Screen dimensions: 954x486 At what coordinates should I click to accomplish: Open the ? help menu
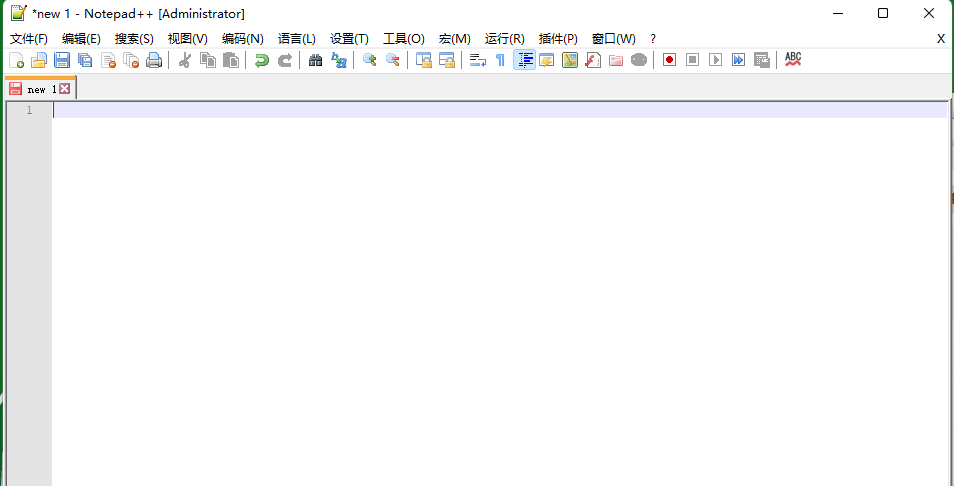(653, 39)
